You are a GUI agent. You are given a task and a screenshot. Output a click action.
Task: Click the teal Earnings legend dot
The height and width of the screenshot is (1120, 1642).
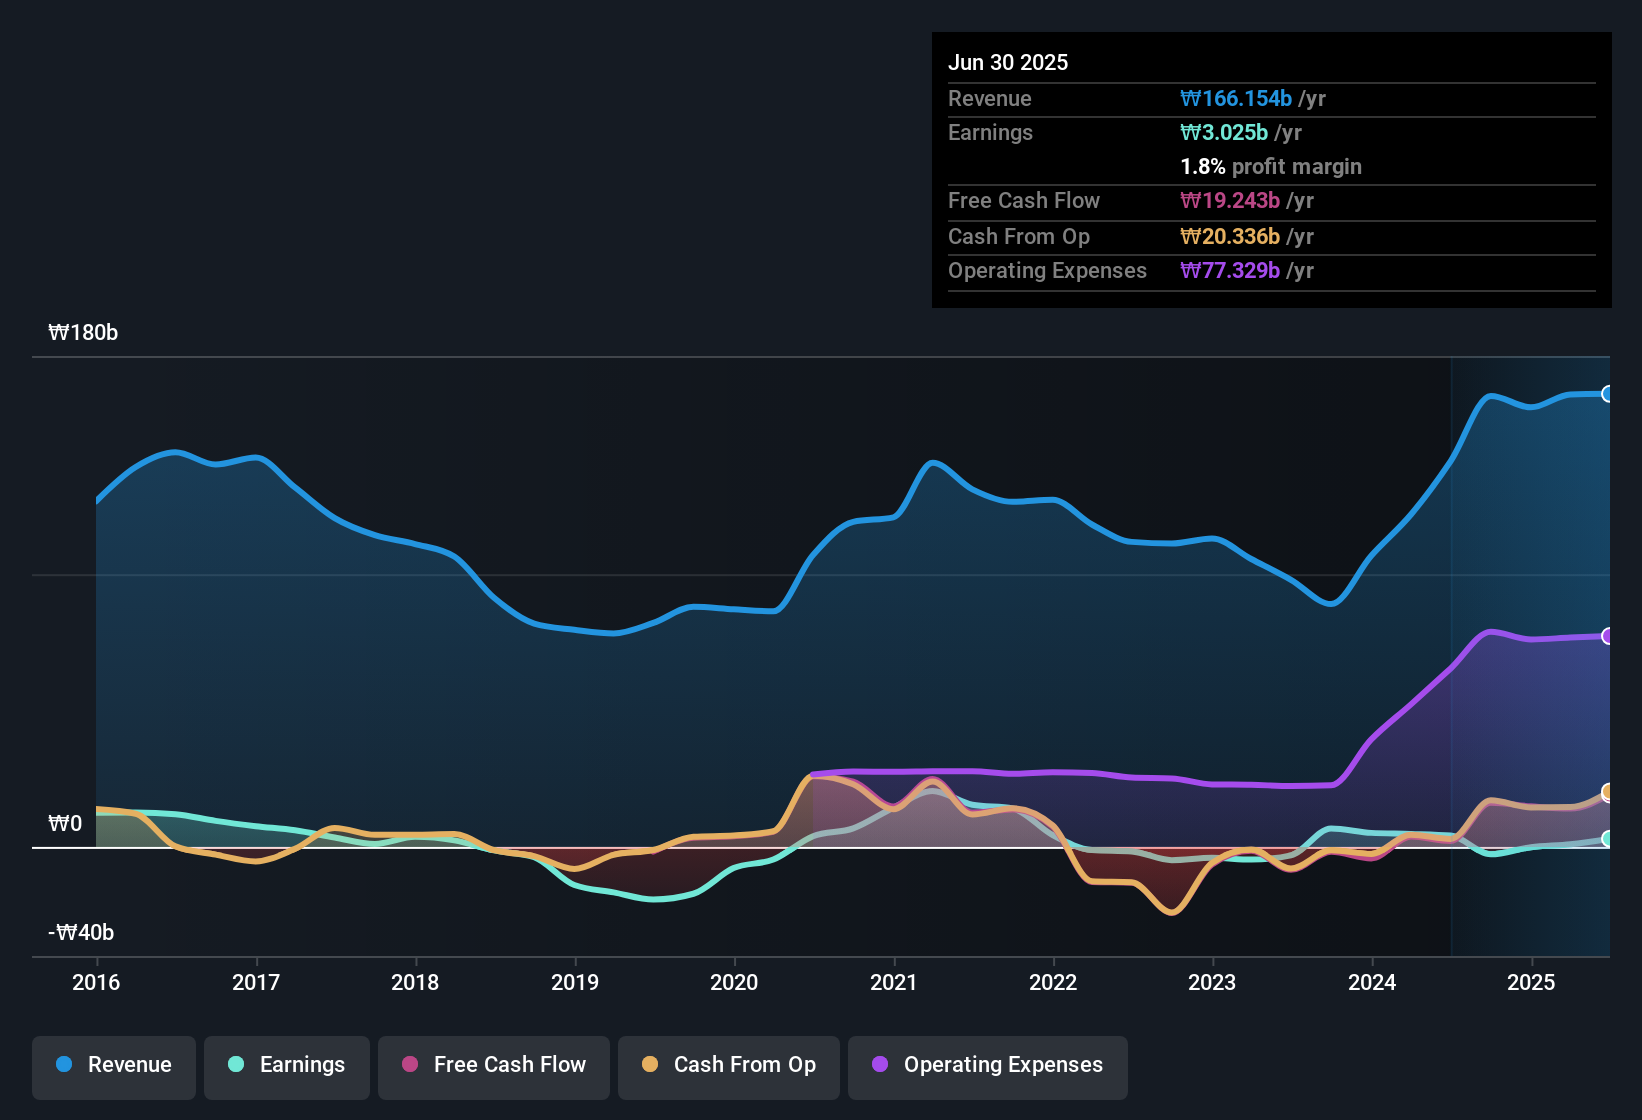point(236,1065)
